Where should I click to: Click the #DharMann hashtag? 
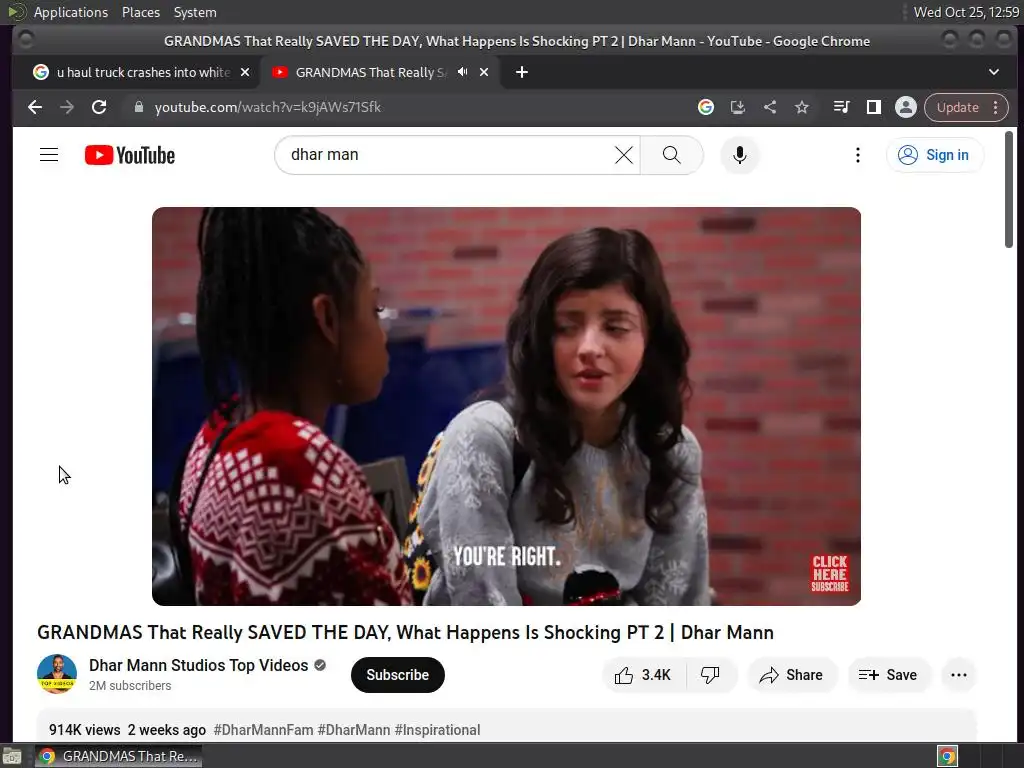coord(353,729)
